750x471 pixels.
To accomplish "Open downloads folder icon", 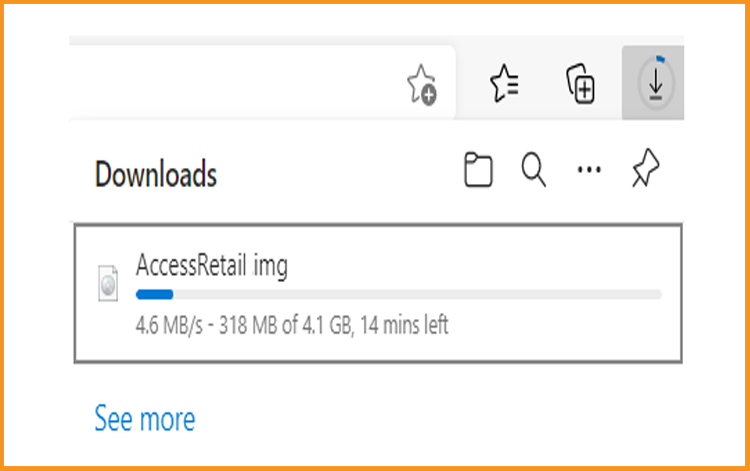I will click(478, 169).
